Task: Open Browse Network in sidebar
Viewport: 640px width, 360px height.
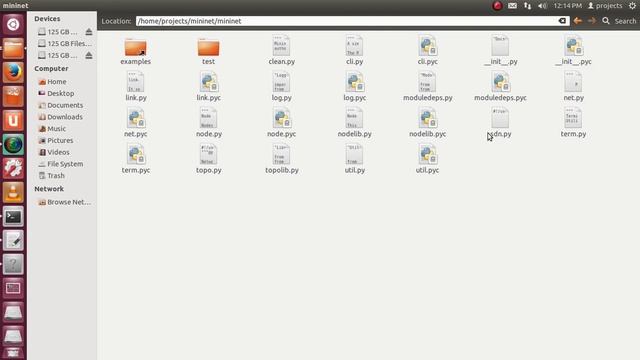Action: 64,202
